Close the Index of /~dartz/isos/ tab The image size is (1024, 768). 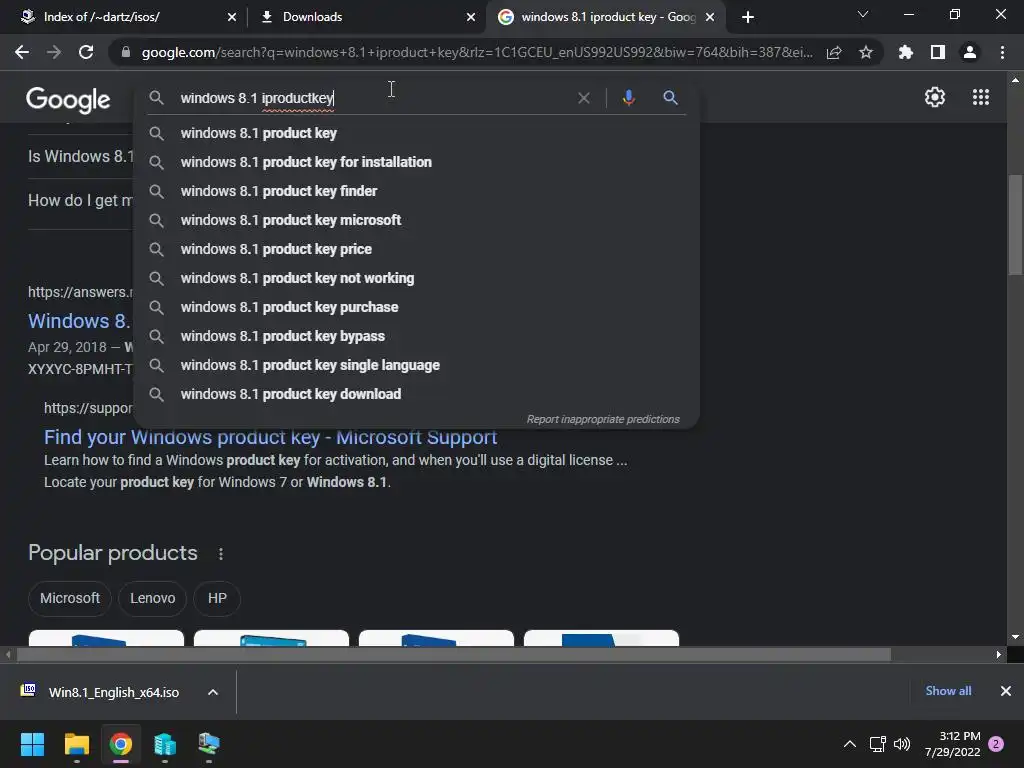(232, 17)
